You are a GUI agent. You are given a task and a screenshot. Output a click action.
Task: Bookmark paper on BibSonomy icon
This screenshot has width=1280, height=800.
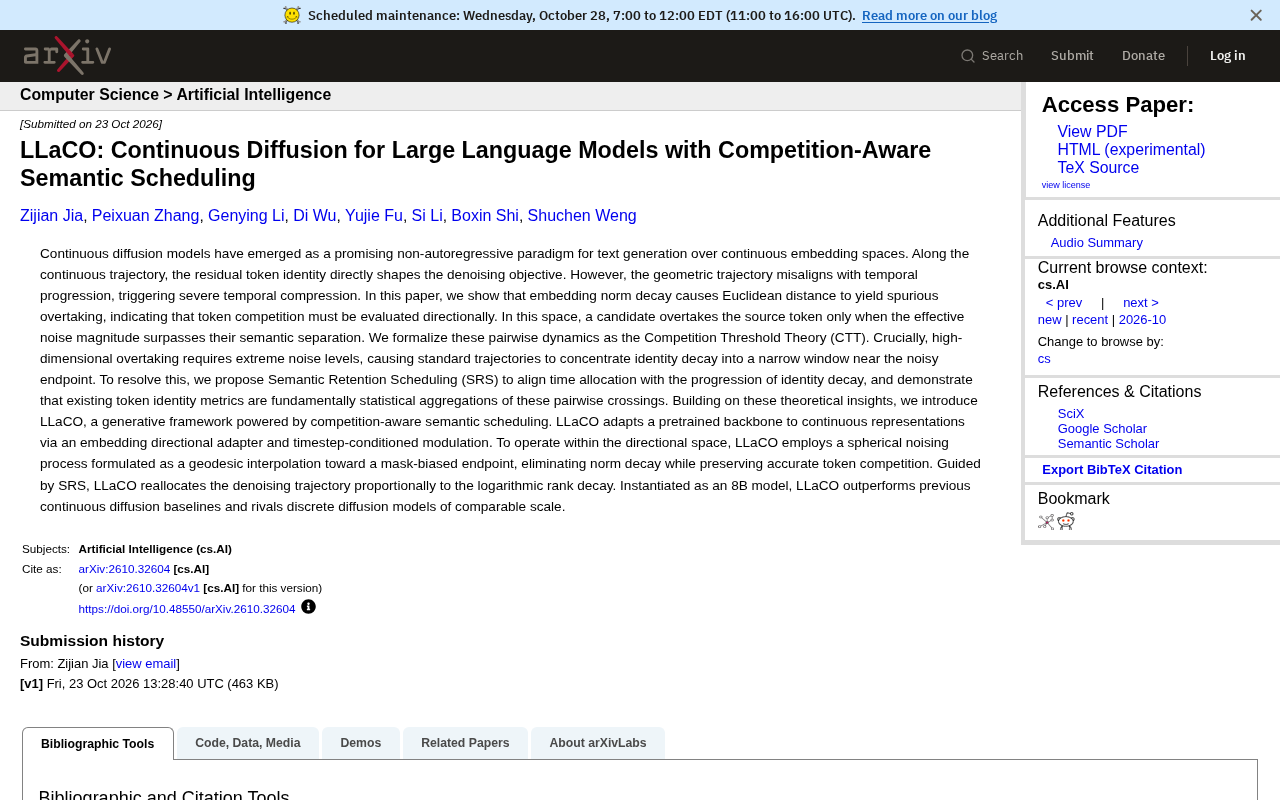click(x=1046, y=521)
